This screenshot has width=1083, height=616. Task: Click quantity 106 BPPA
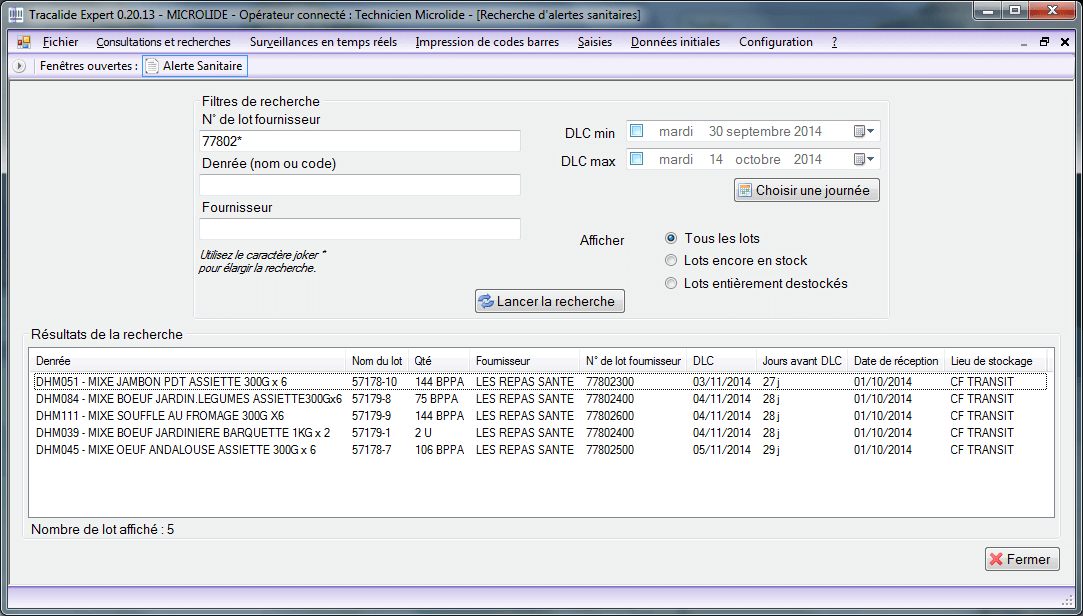click(x=439, y=450)
